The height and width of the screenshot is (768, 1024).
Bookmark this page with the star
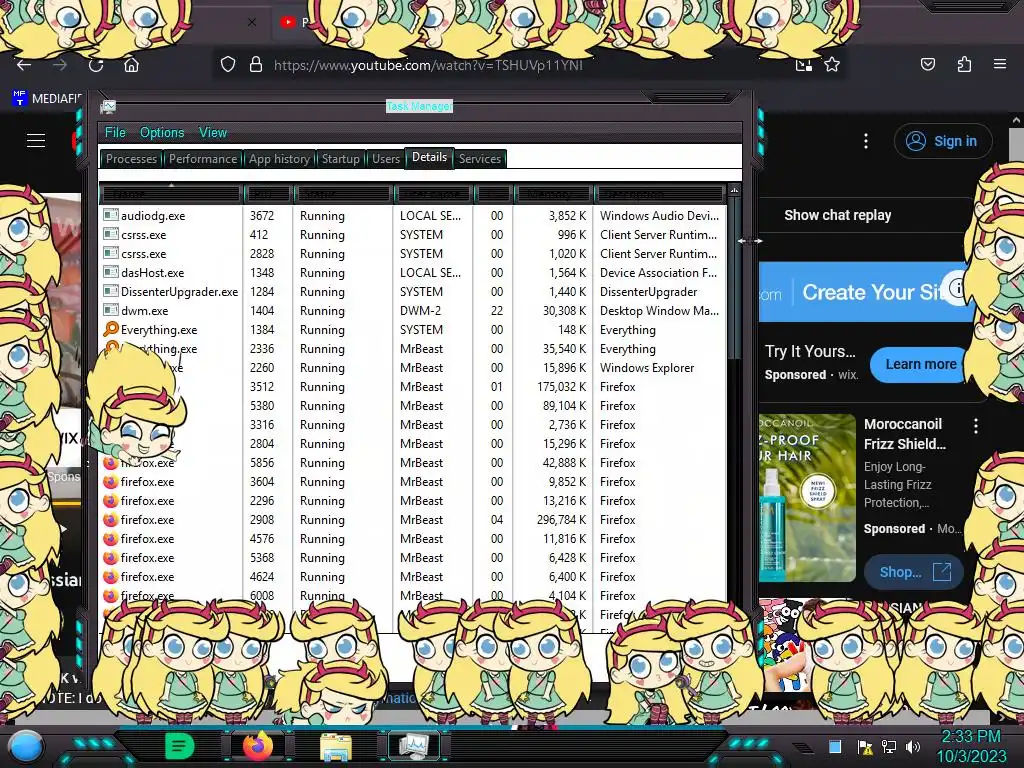(831, 65)
